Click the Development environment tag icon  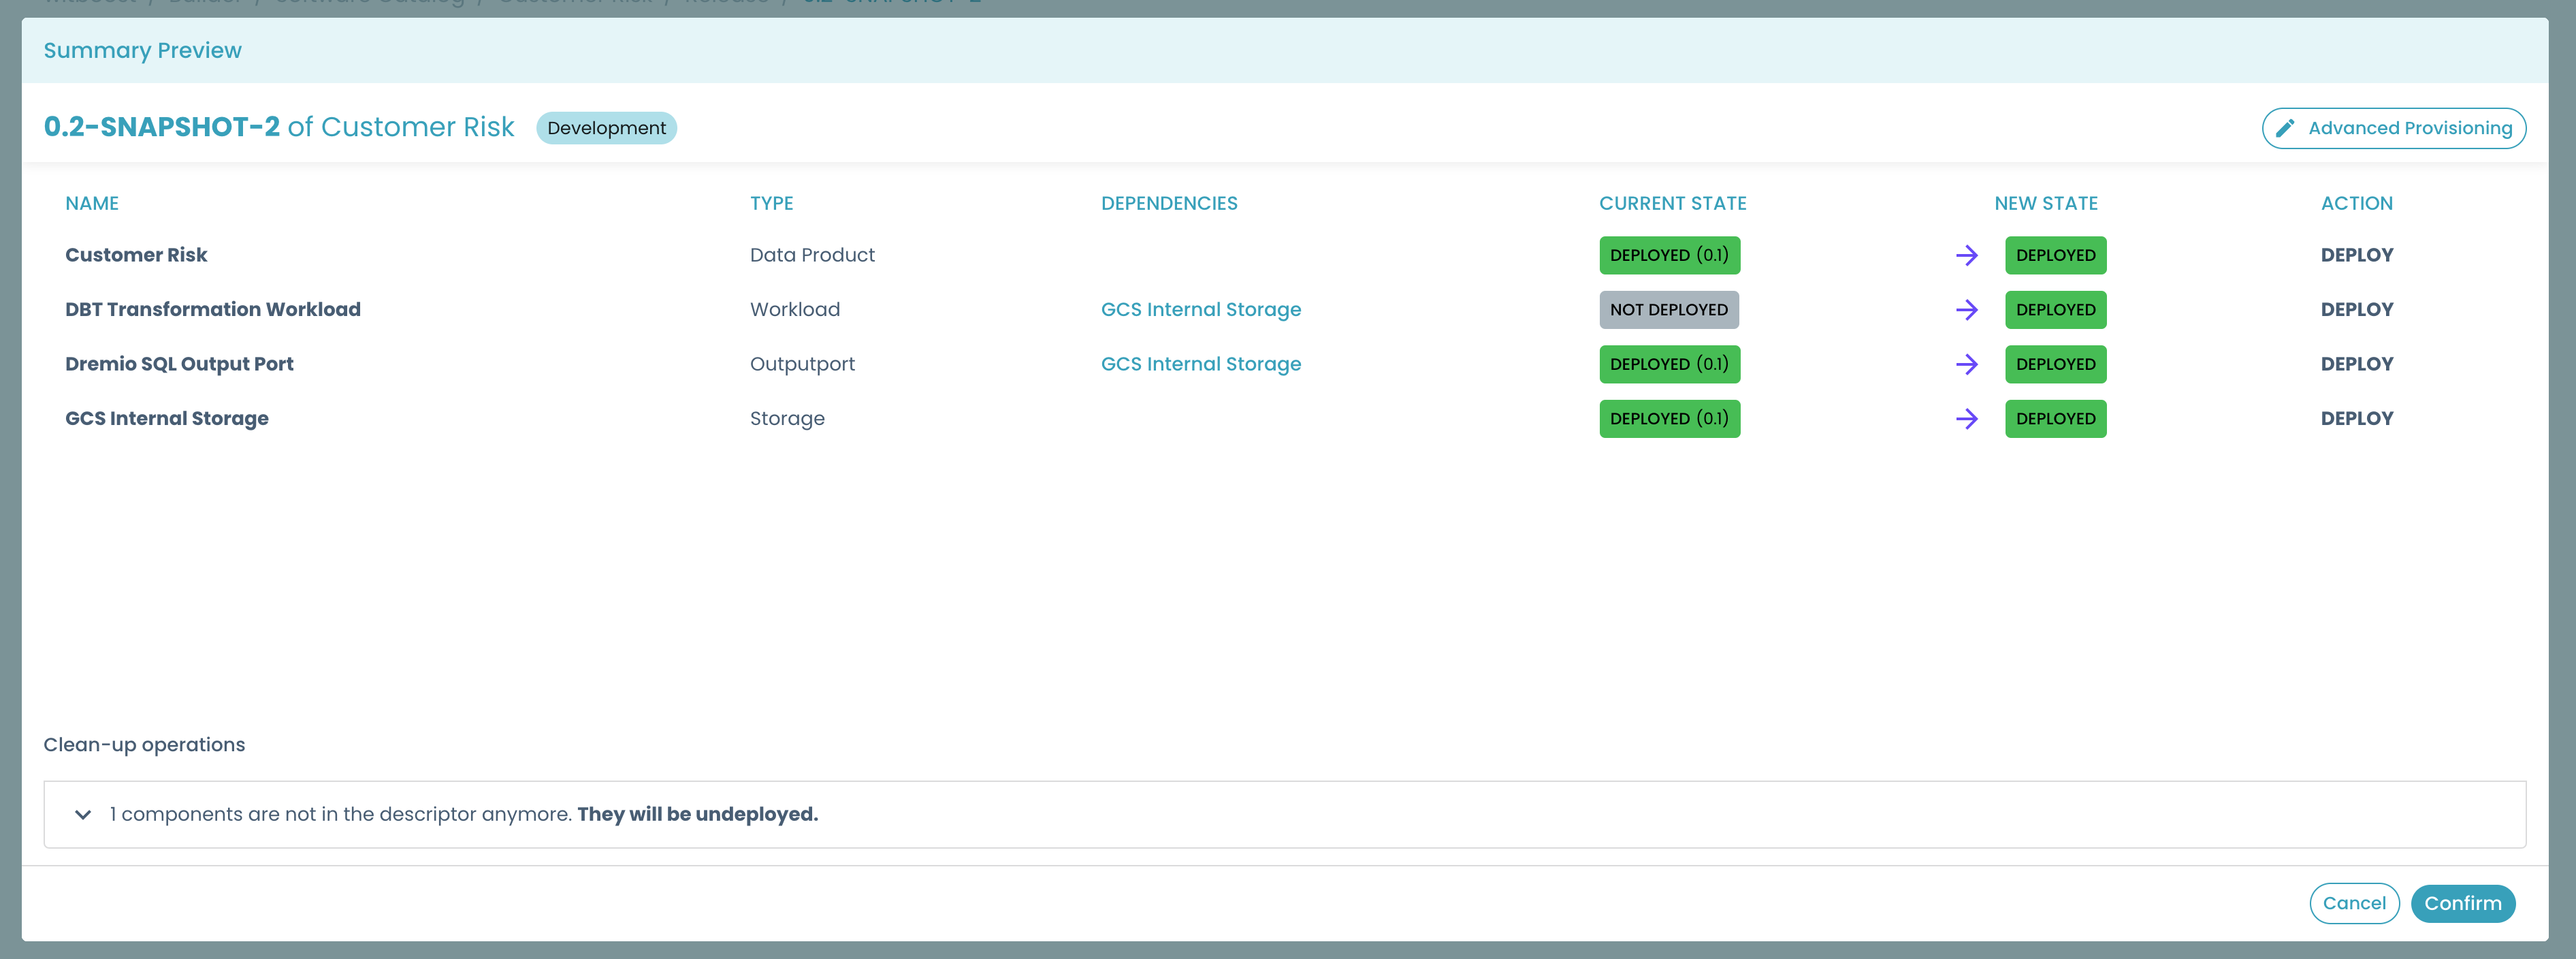coord(608,127)
